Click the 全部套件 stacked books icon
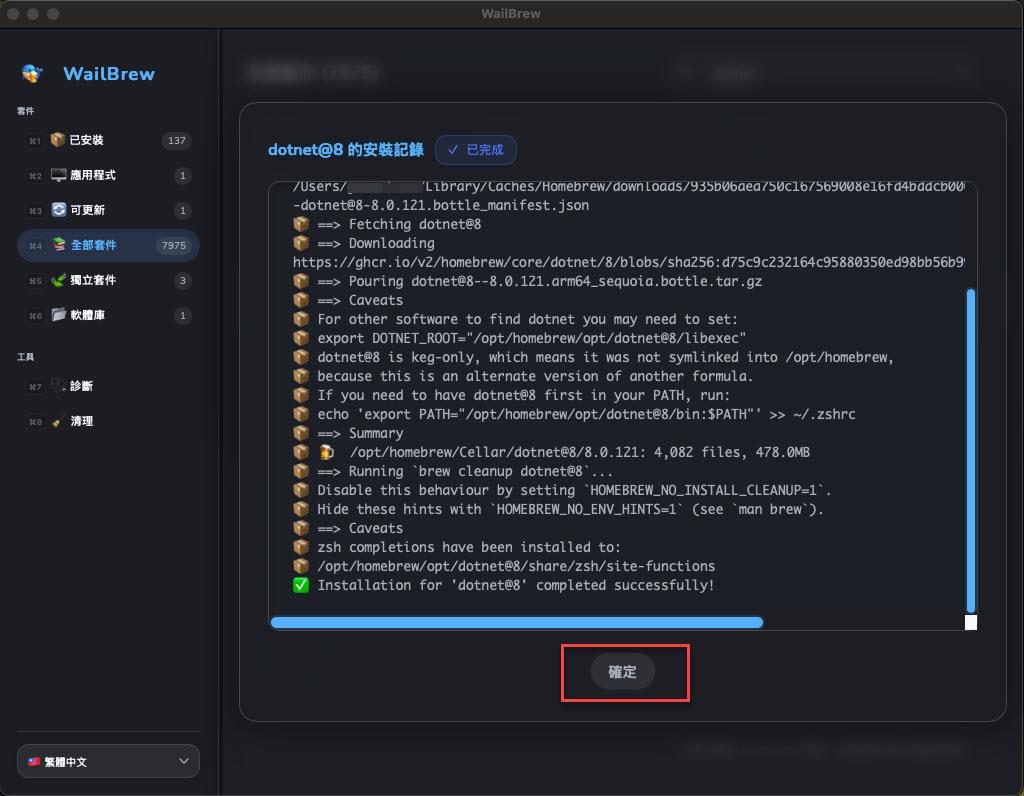1024x796 pixels. pyautogui.click(x=59, y=246)
